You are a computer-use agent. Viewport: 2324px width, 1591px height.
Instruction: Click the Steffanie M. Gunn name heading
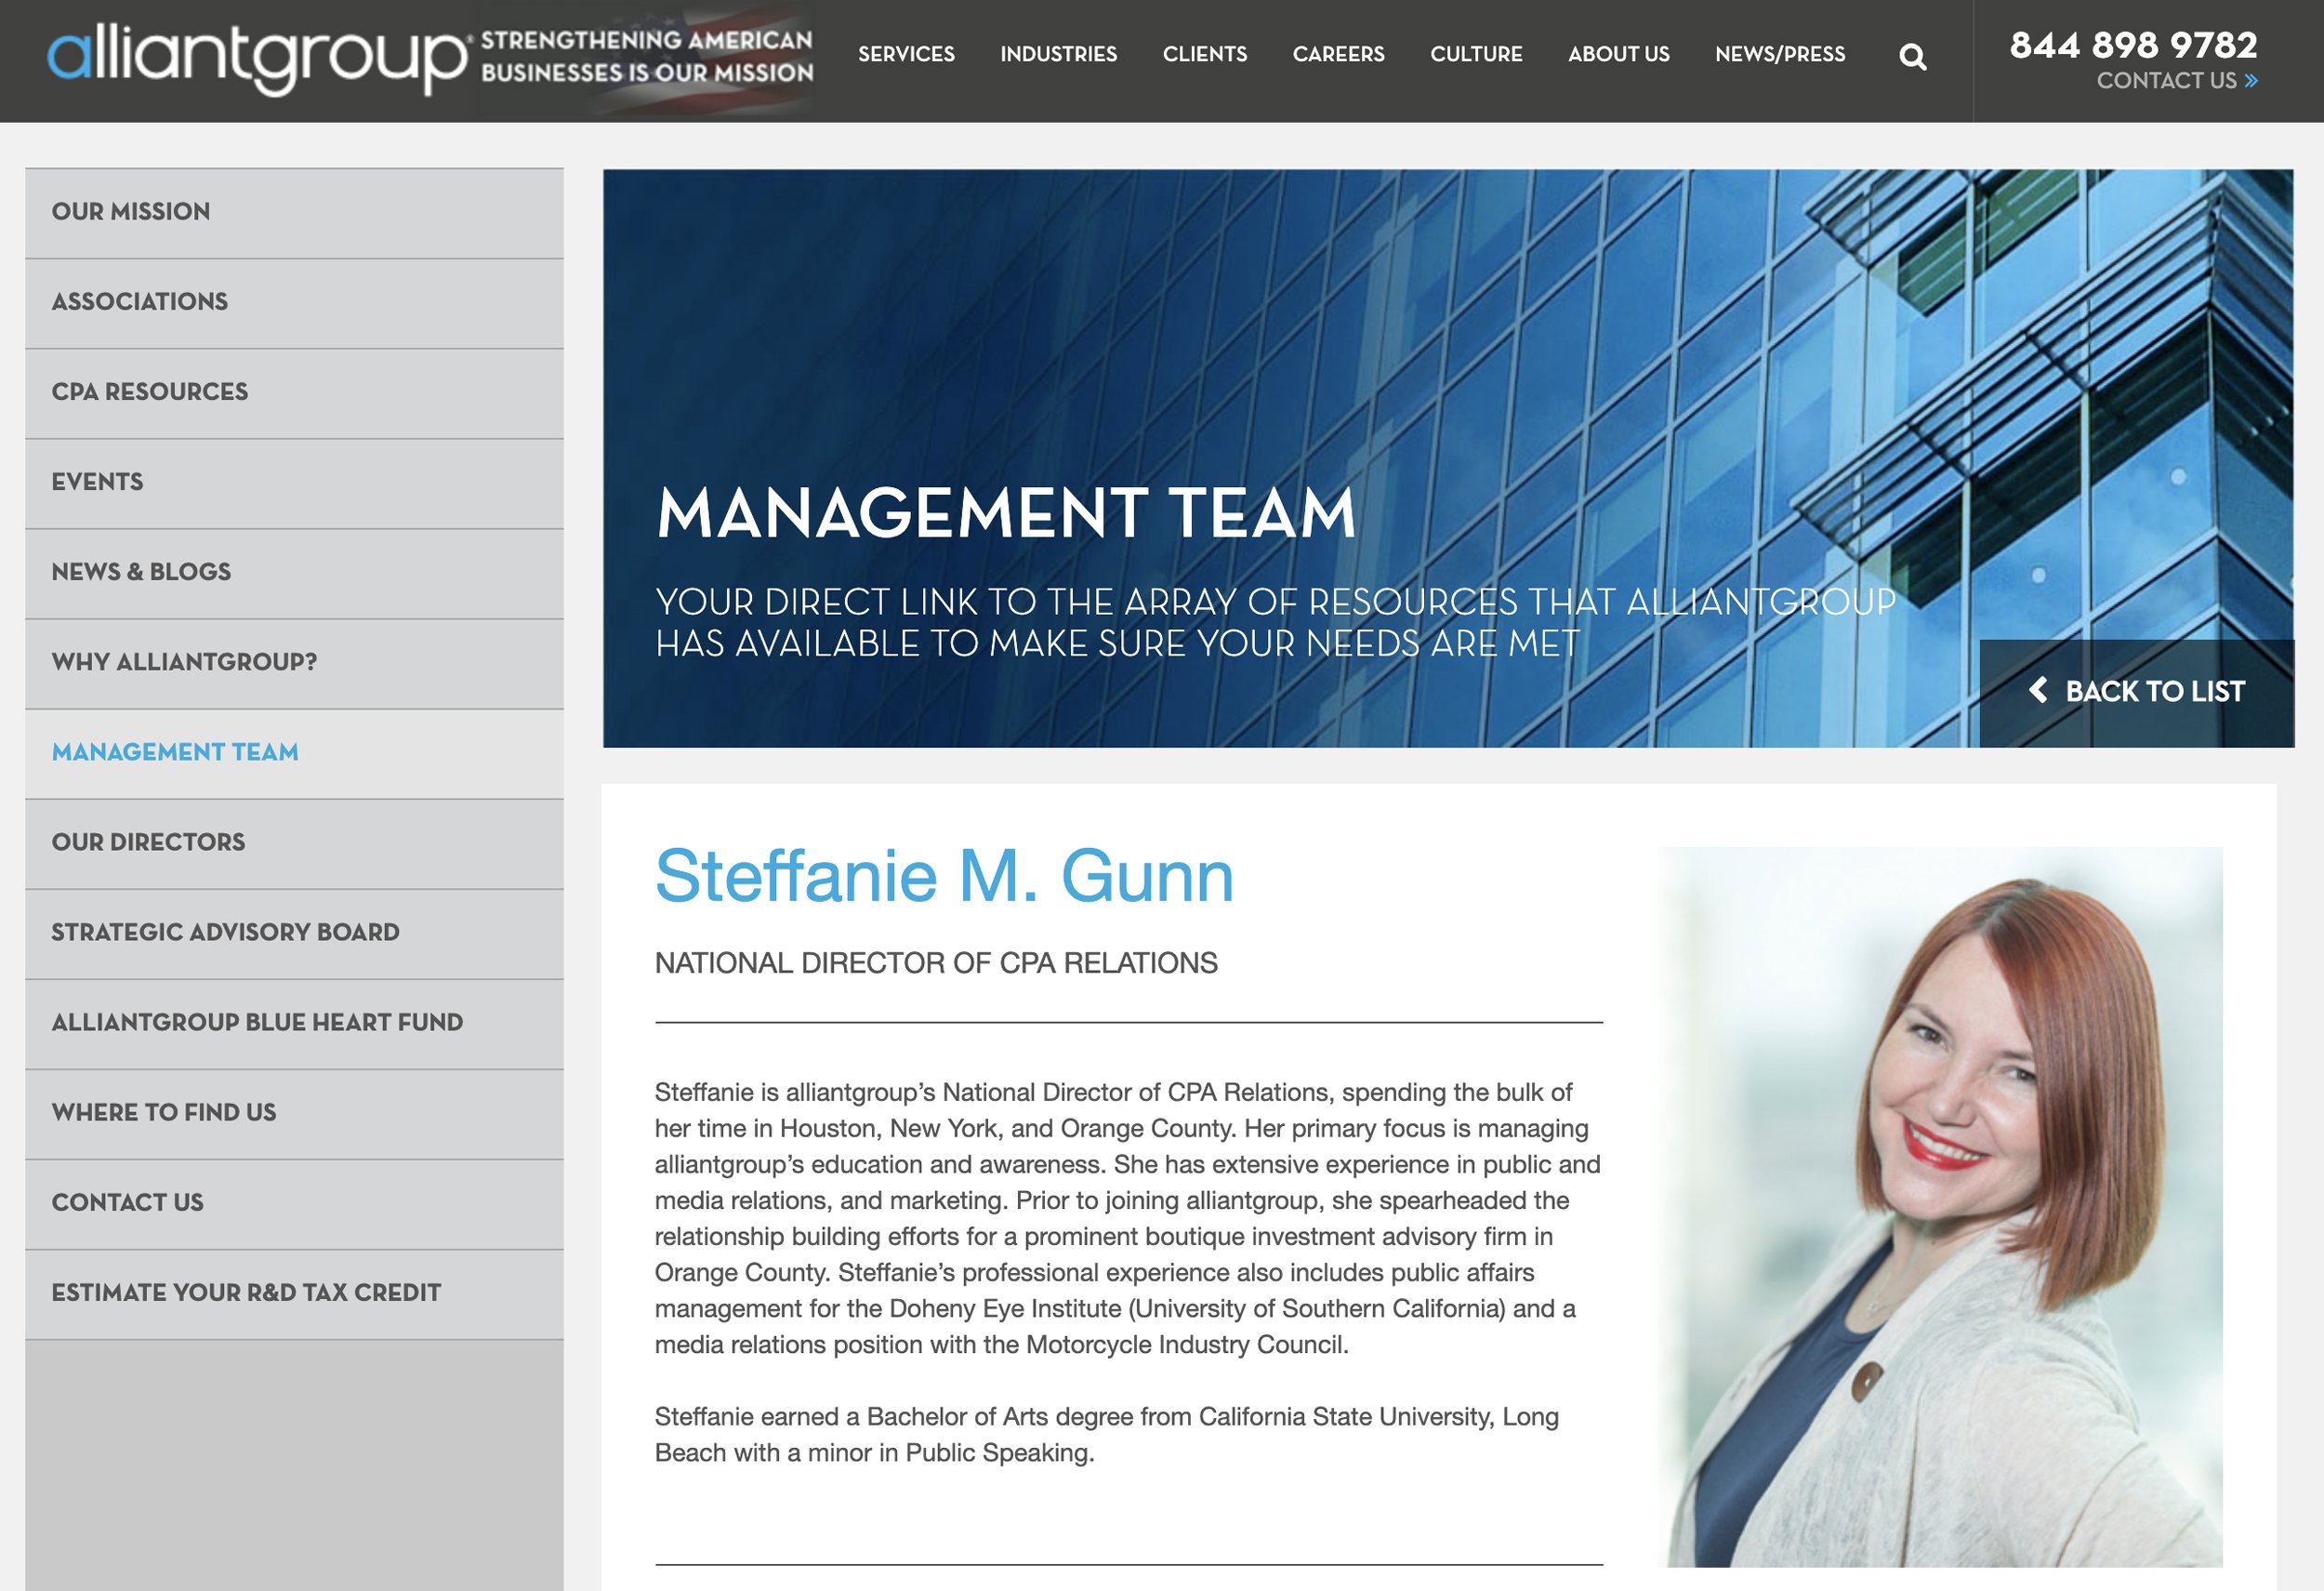coord(944,876)
